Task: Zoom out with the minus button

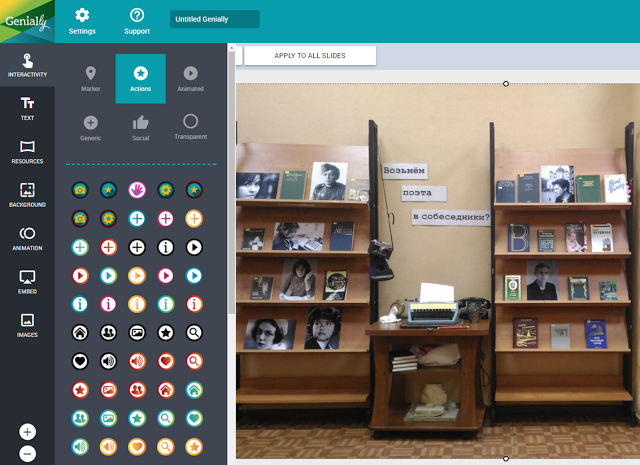Action: click(27, 453)
